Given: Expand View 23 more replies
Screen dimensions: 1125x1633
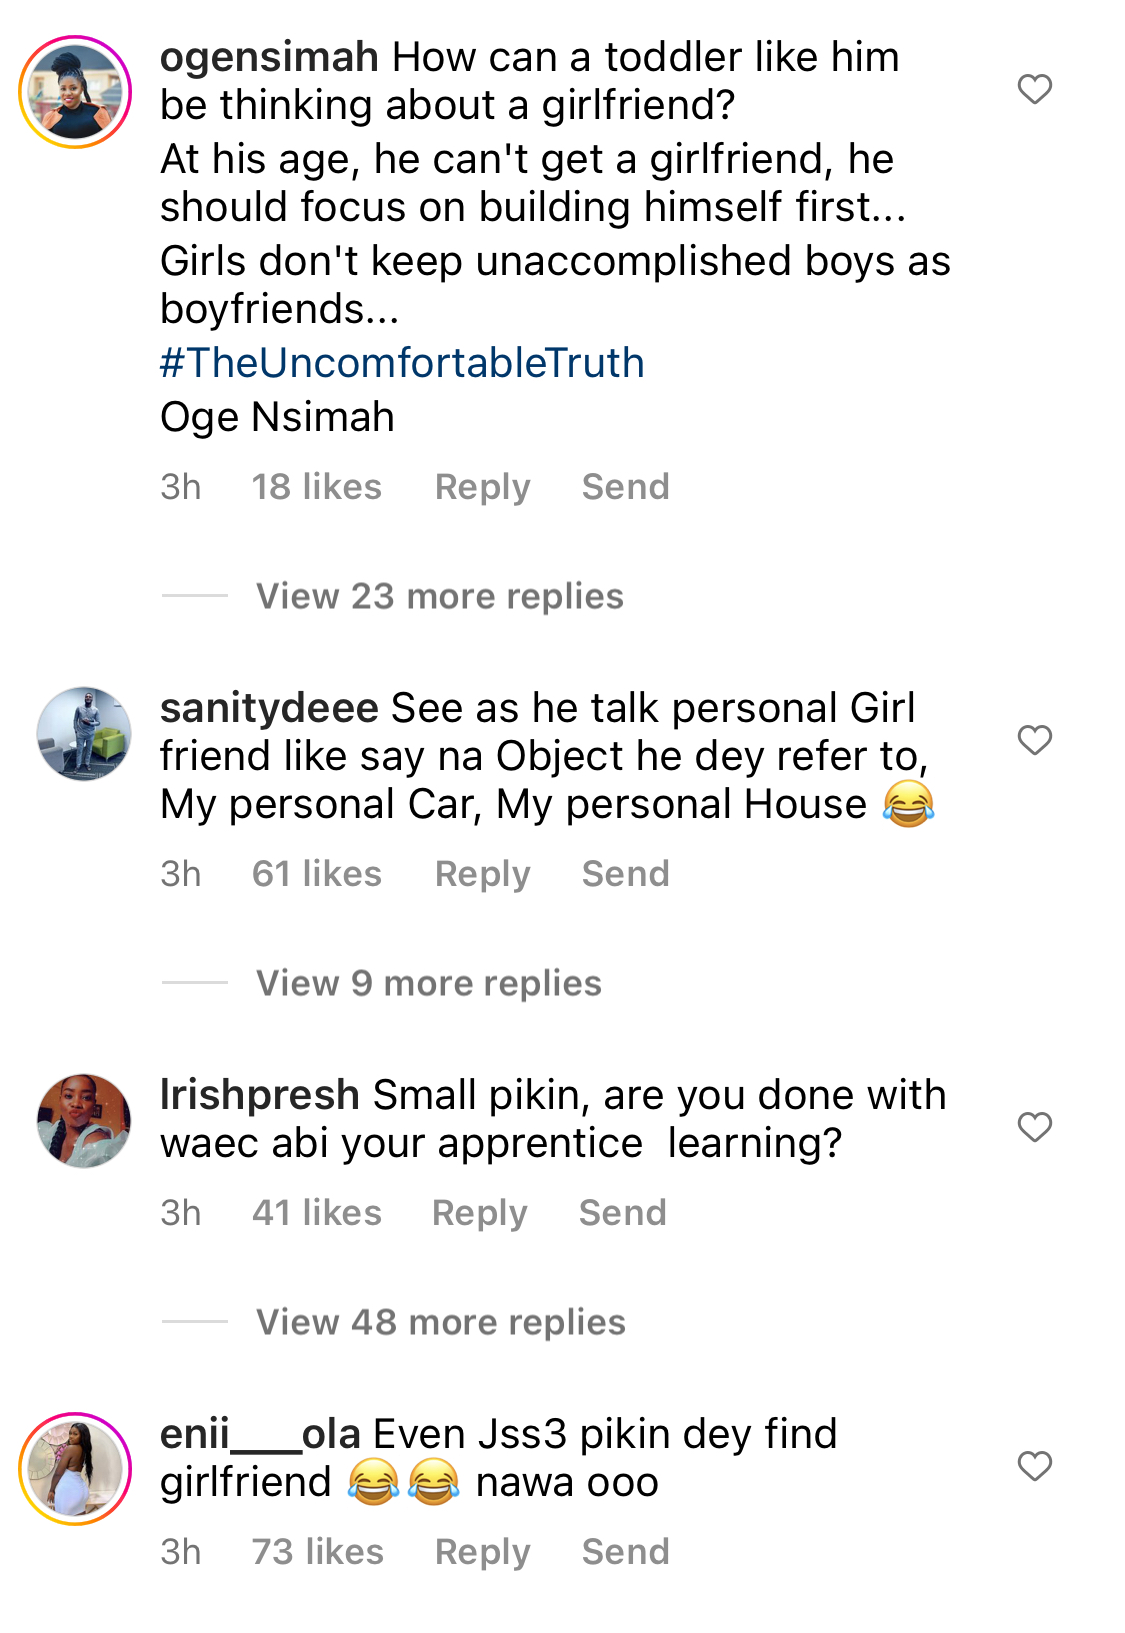Looking at the screenshot, I should (x=440, y=596).
